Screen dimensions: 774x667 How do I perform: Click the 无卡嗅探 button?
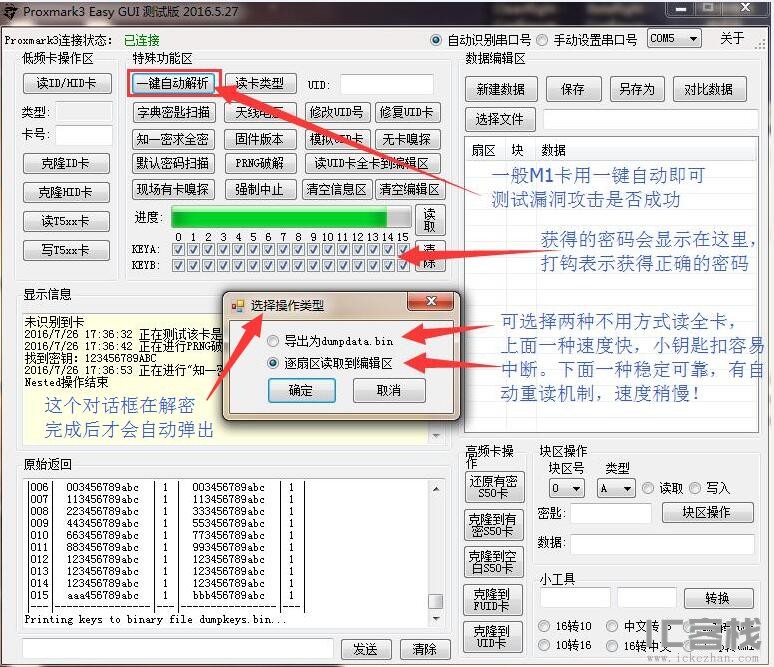[407, 139]
